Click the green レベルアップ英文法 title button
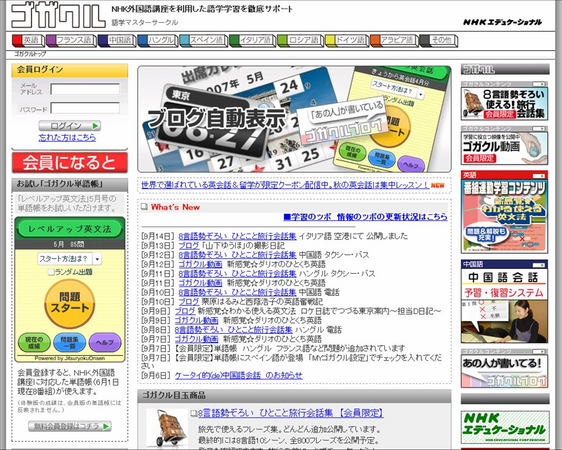The width and height of the screenshot is (562, 450). (x=70, y=229)
